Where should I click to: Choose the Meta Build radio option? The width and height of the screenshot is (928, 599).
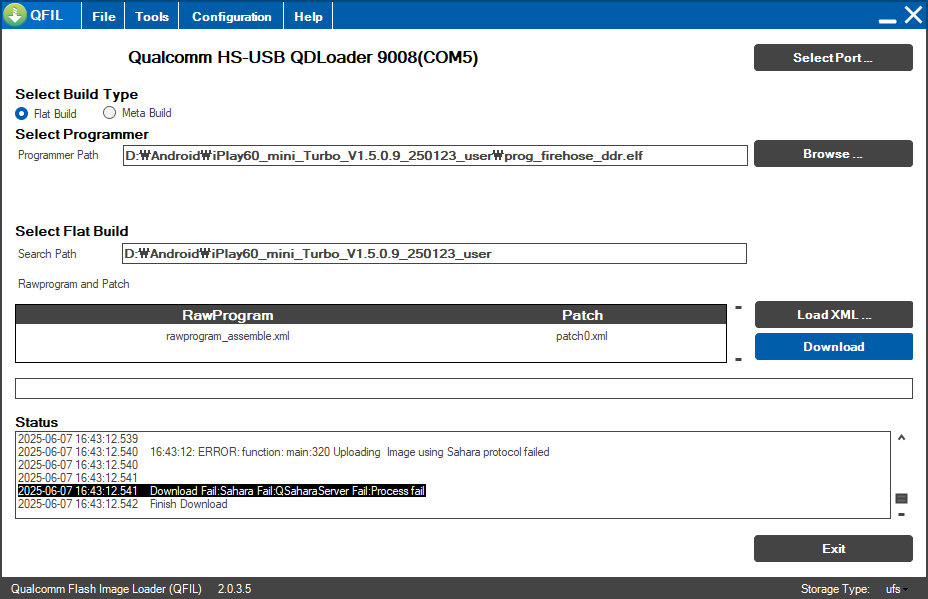click(110, 113)
